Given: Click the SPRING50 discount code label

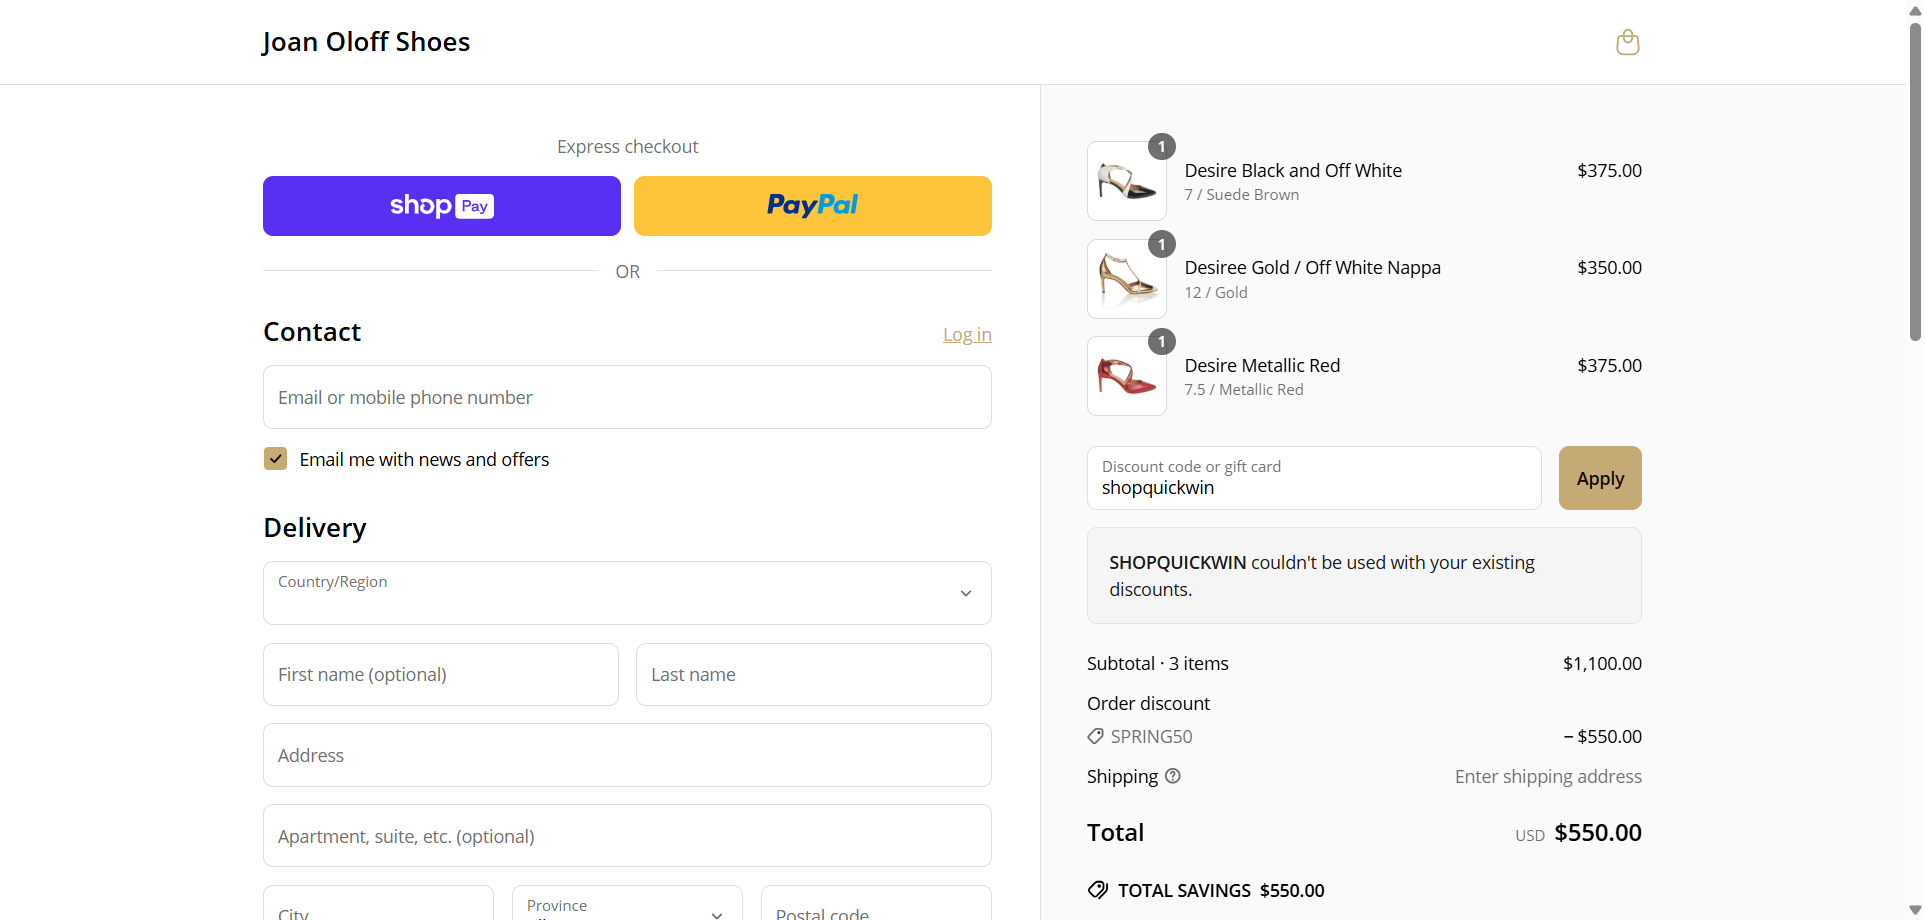Looking at the screenshot, I should point(1151,736).
